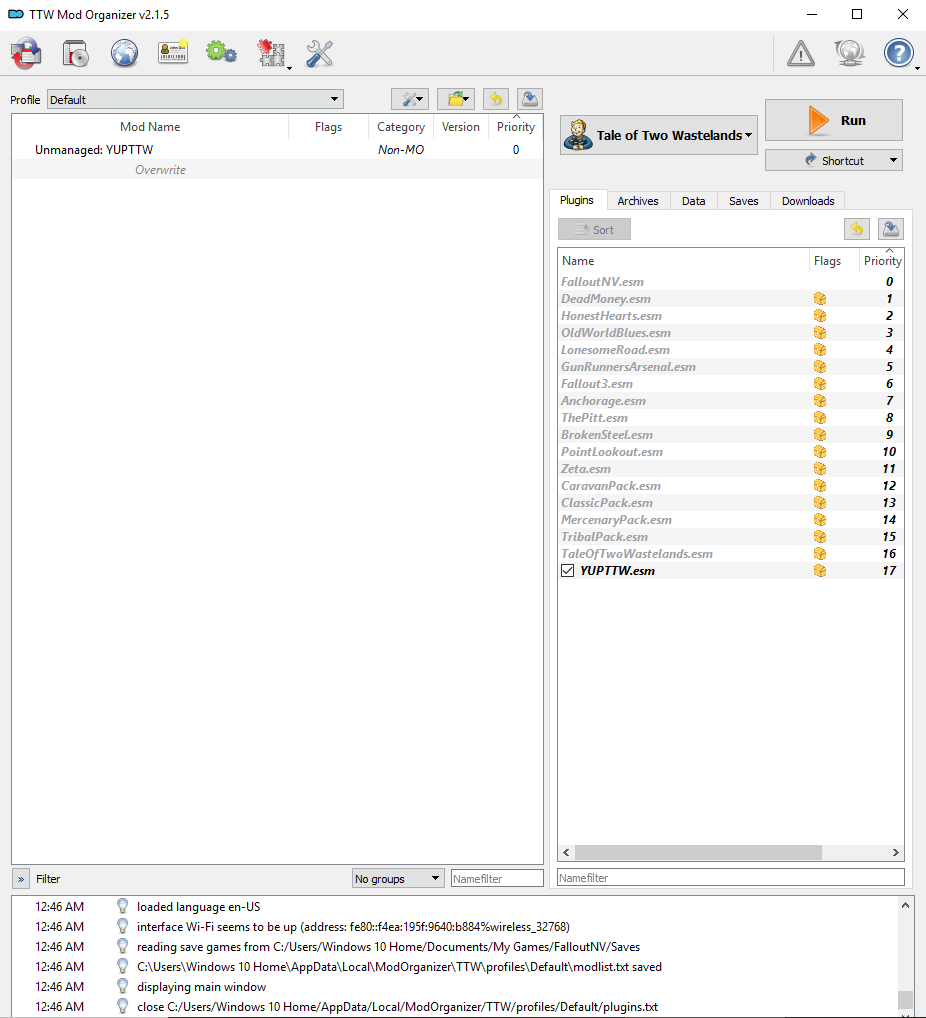Image resolution: width=926 pixels, height=1018 pixels.
Task: Click the mod list Namefilter field
Action: 497,878
